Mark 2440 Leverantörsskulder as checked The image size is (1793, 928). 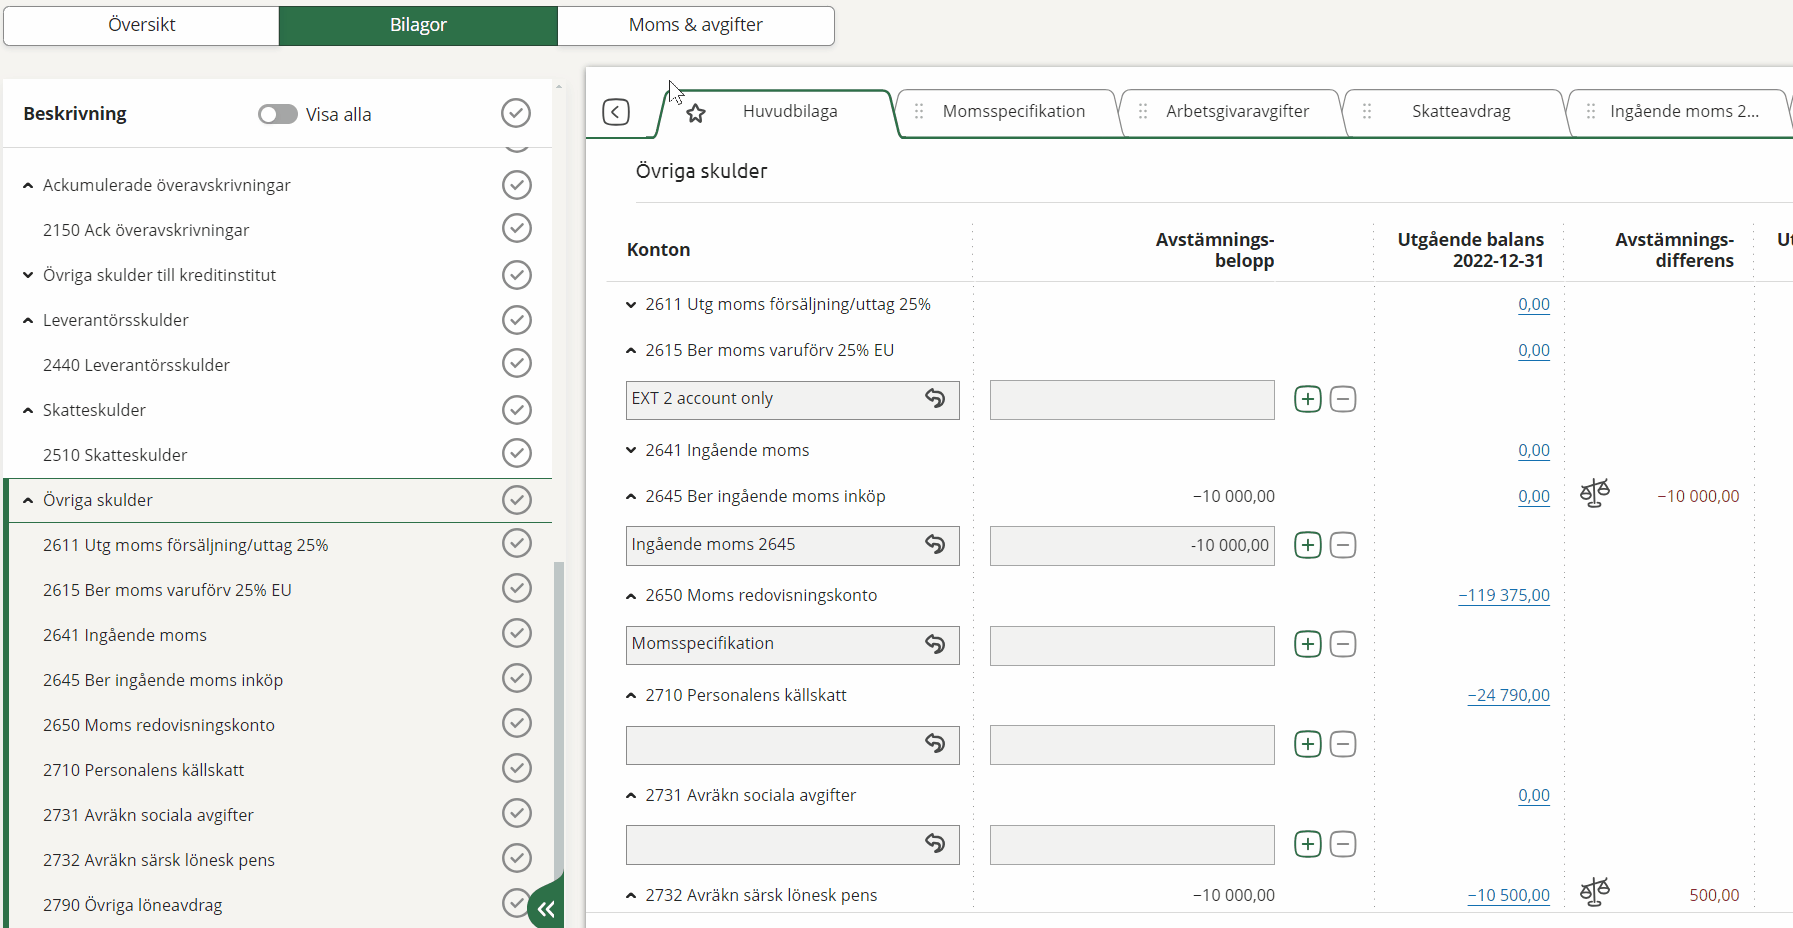point(516,364)
